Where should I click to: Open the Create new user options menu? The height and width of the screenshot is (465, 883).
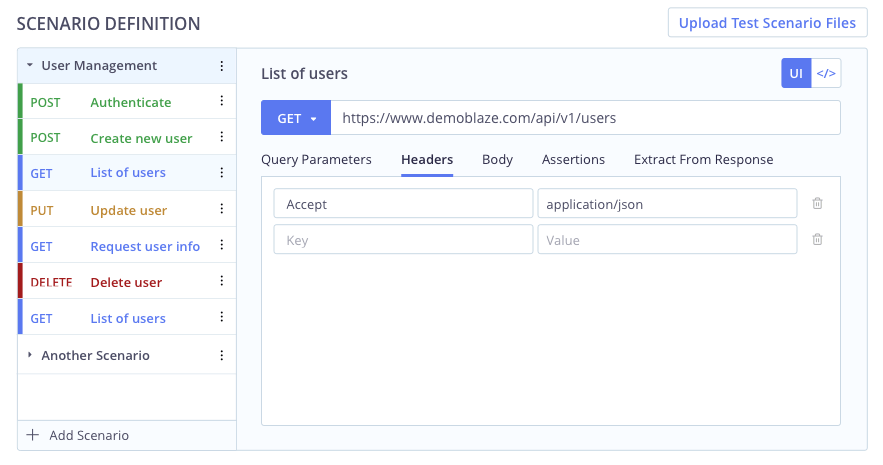221,138
